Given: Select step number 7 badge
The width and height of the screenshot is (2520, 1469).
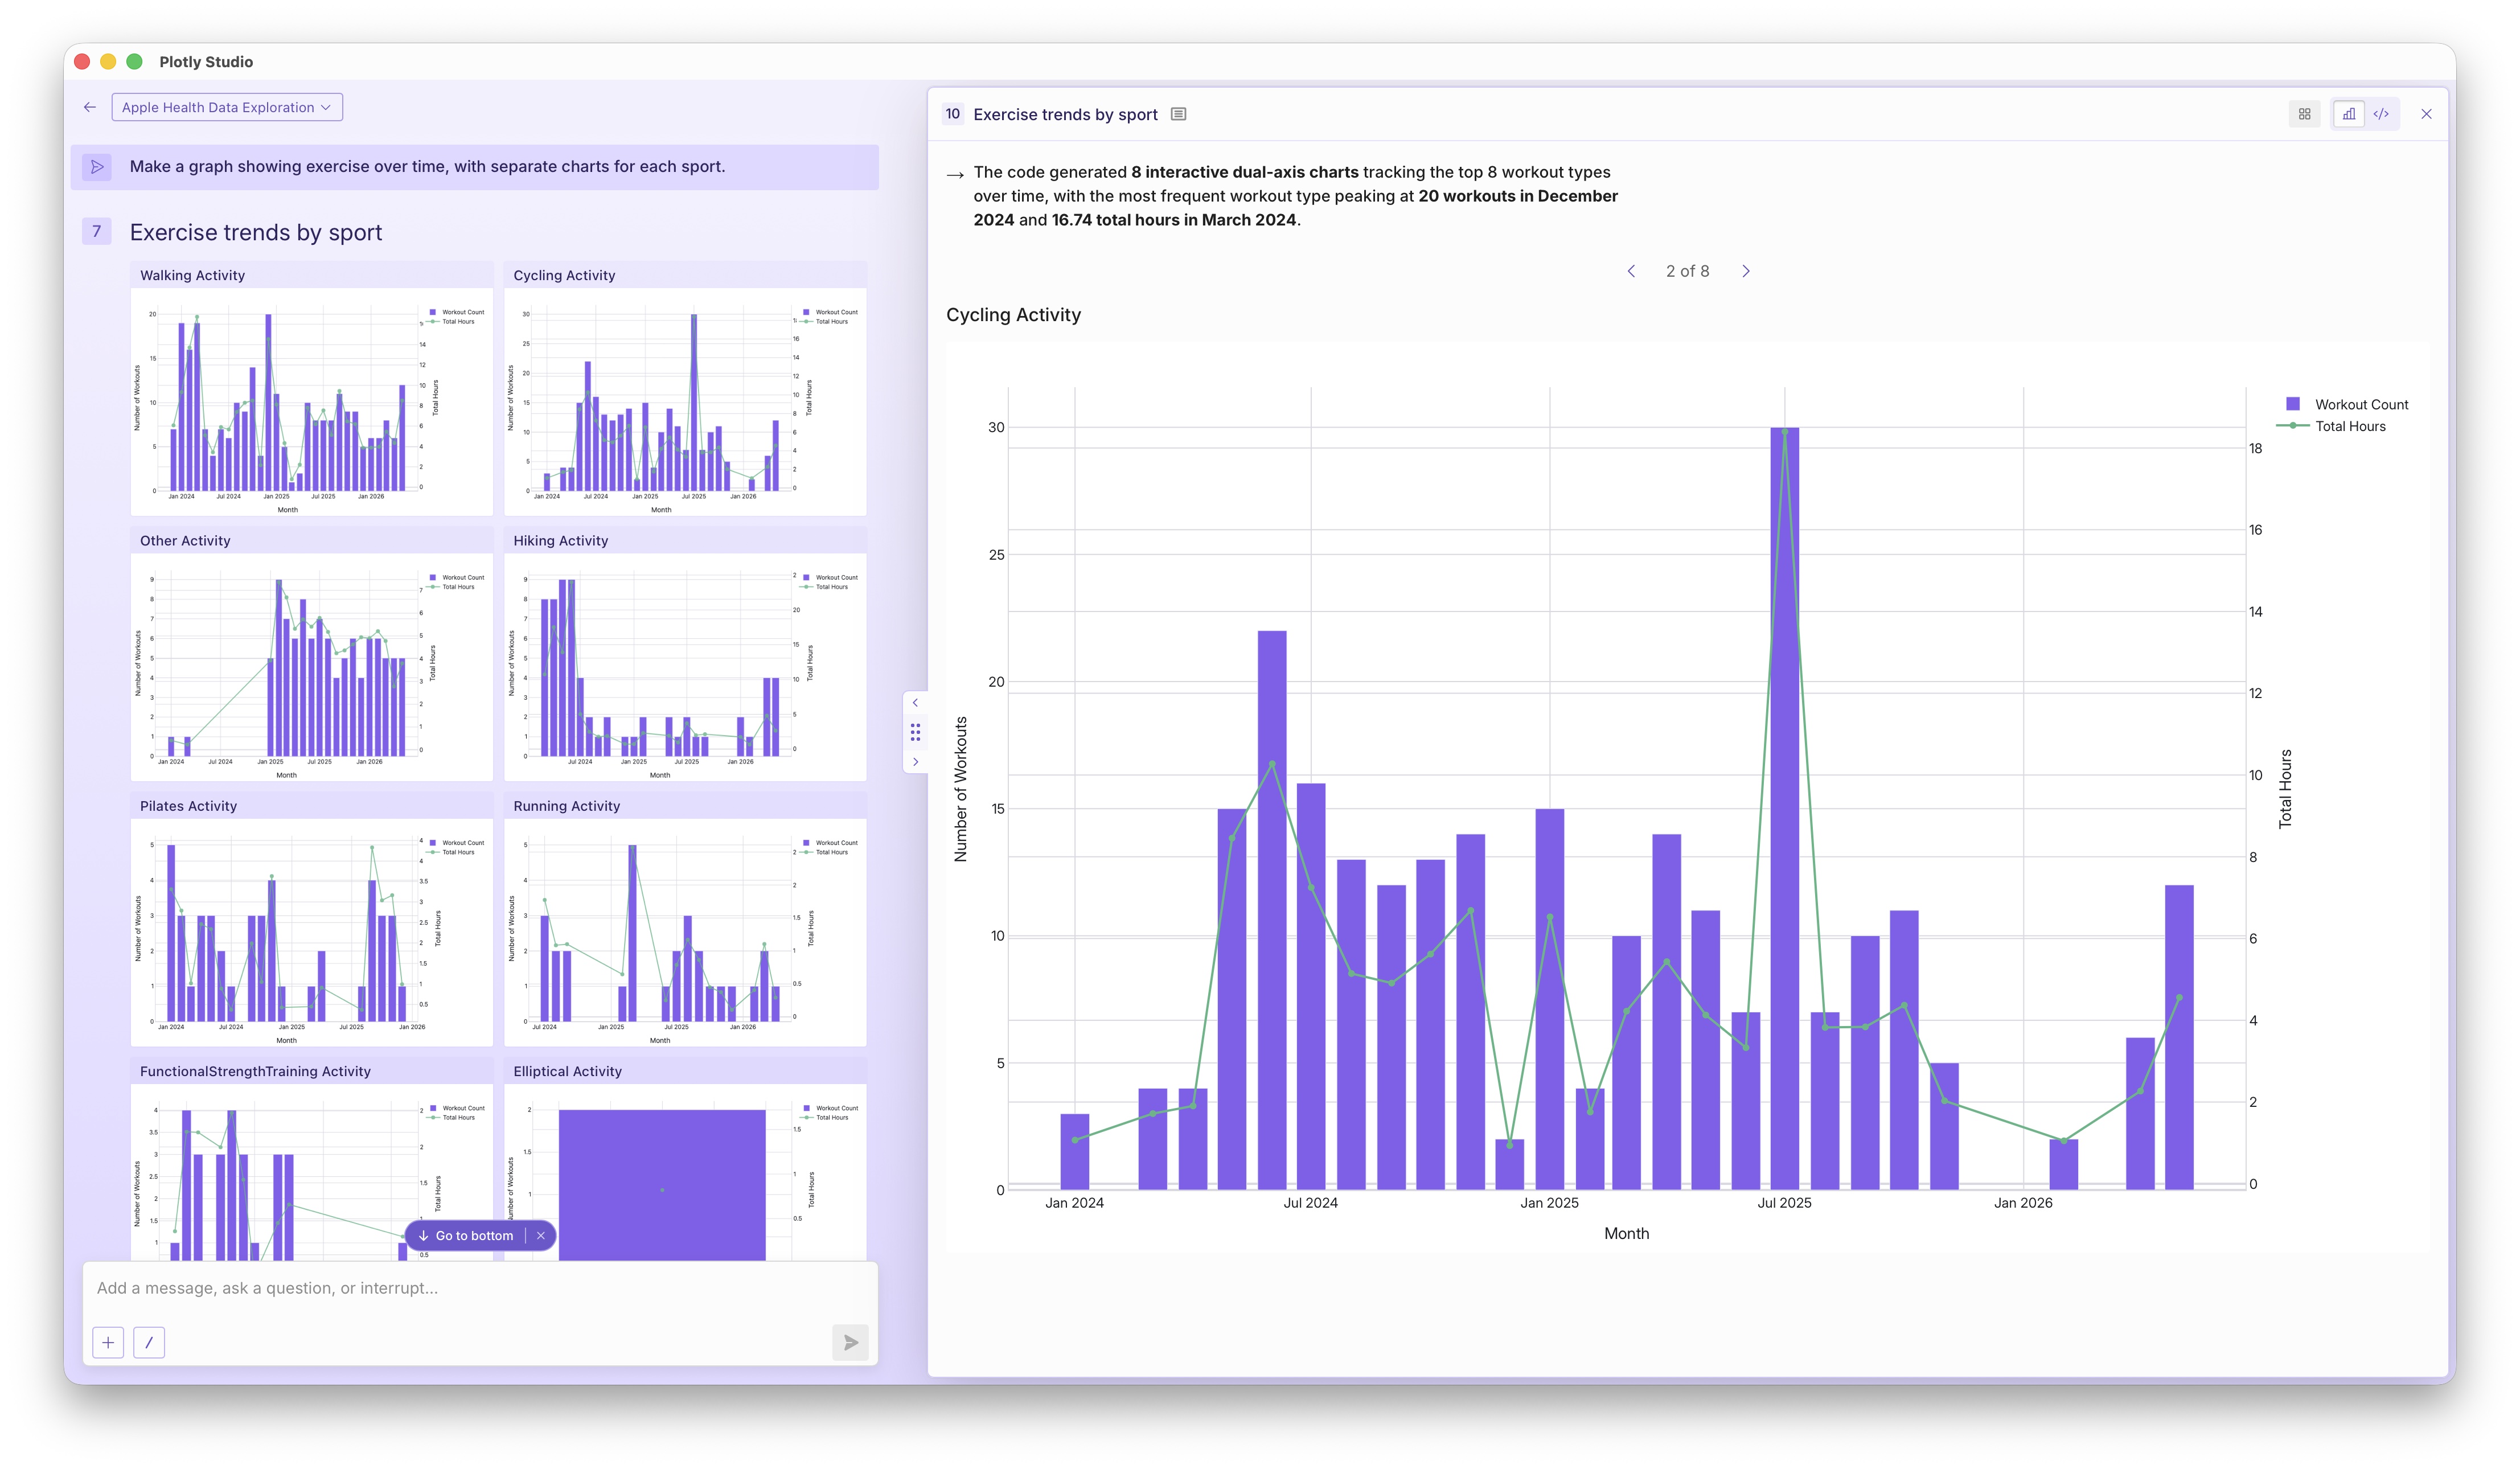Looking at the screenshot, I should 96,232.
